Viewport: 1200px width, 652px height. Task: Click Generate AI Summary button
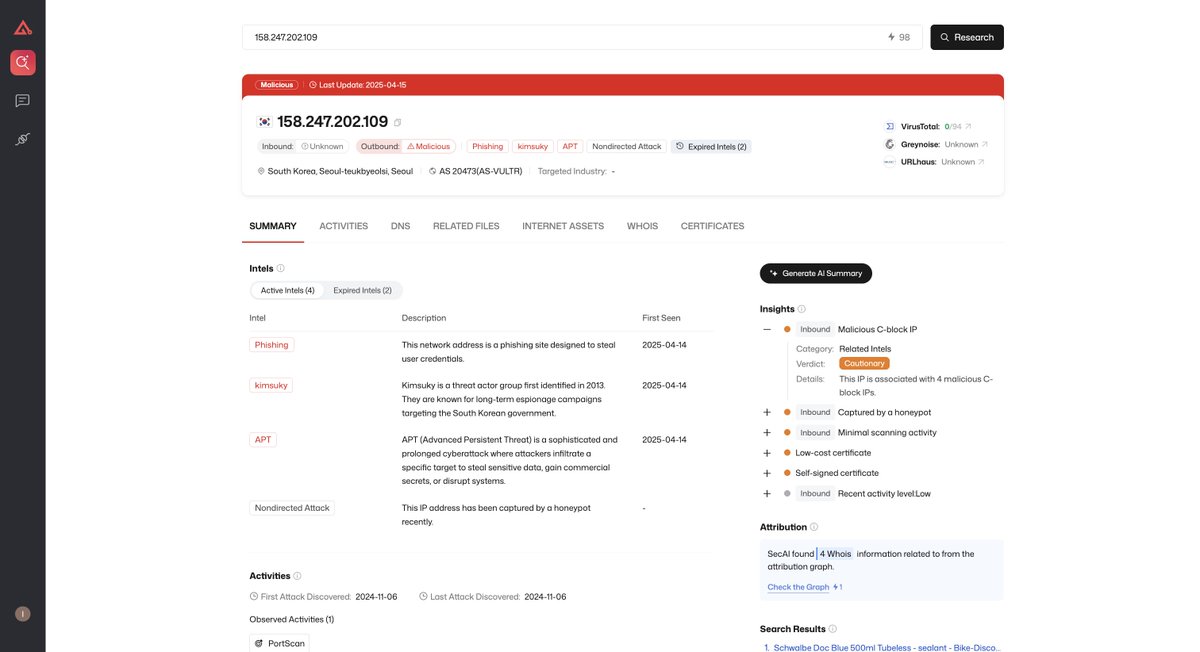tap(816, 273)
